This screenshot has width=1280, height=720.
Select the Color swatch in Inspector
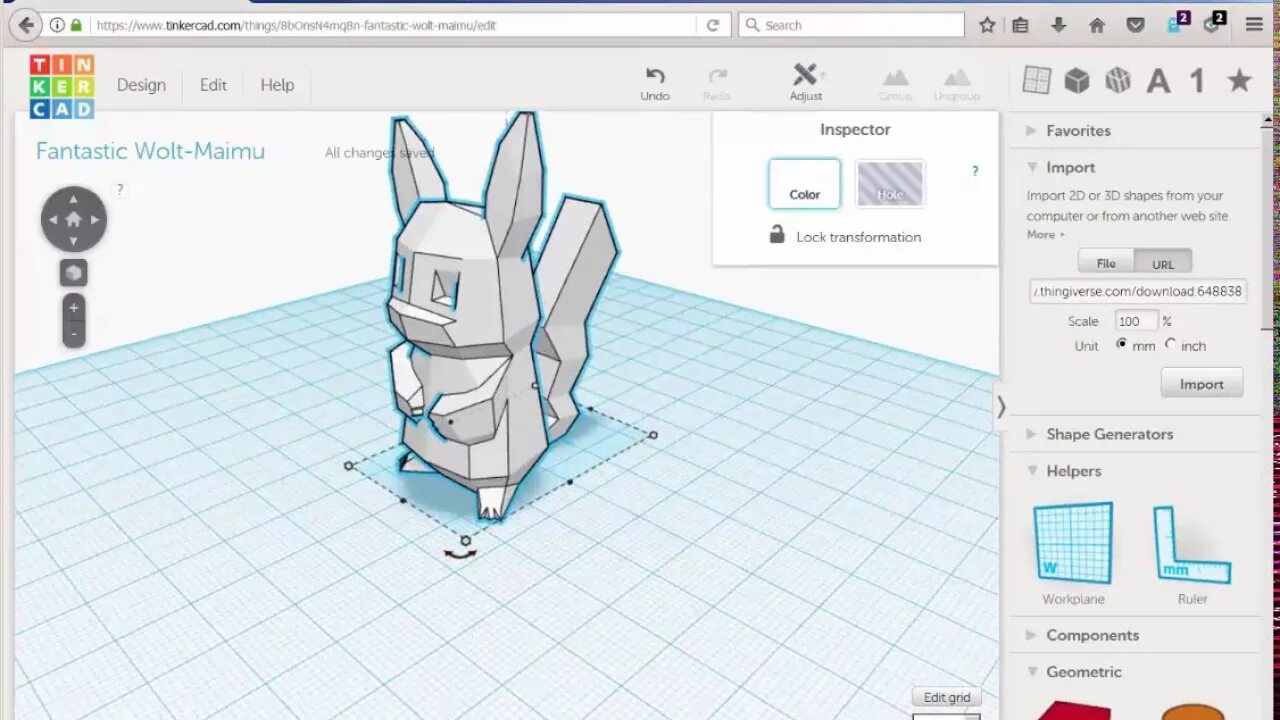click(x=805, y=184)
